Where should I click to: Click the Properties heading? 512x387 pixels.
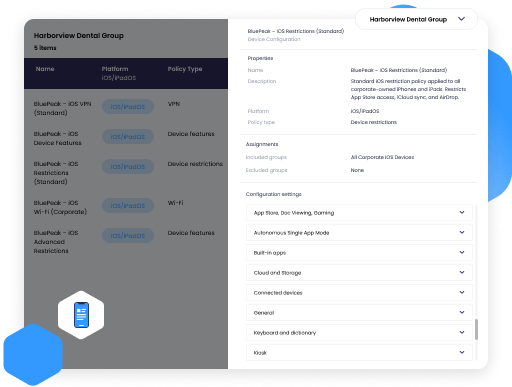(x=260, y=58)
